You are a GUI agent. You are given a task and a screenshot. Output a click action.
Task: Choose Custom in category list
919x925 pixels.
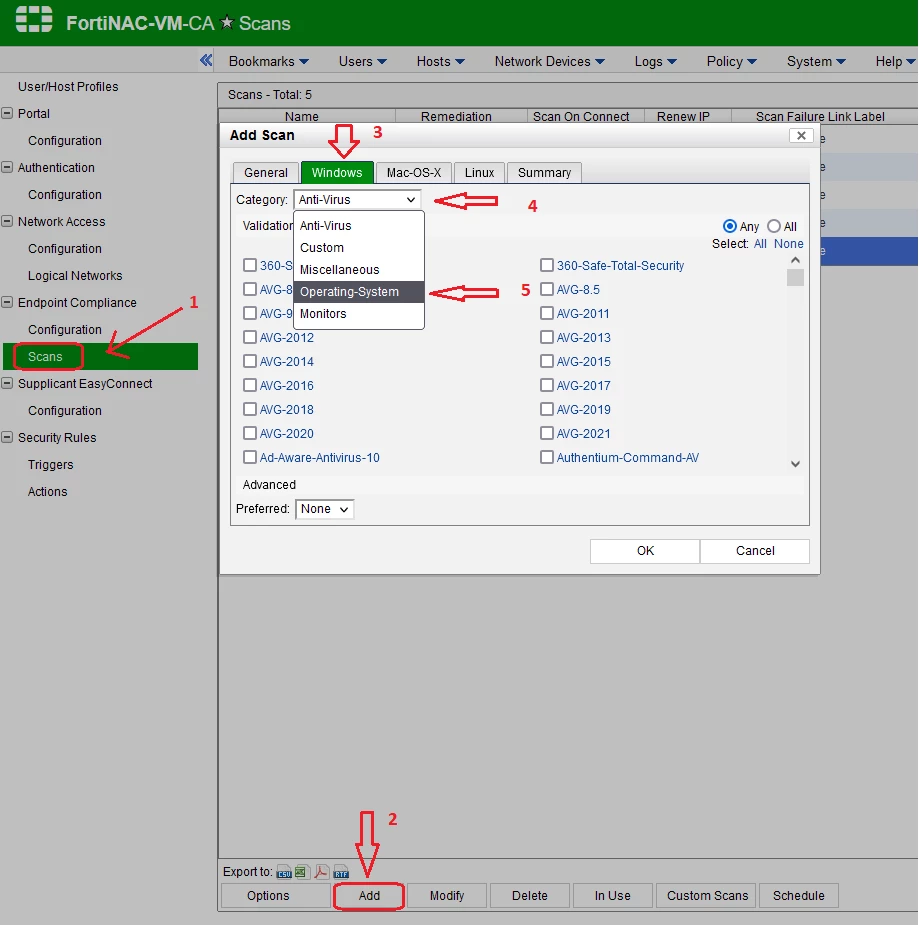pyautogui.click(x=359, y=248)
